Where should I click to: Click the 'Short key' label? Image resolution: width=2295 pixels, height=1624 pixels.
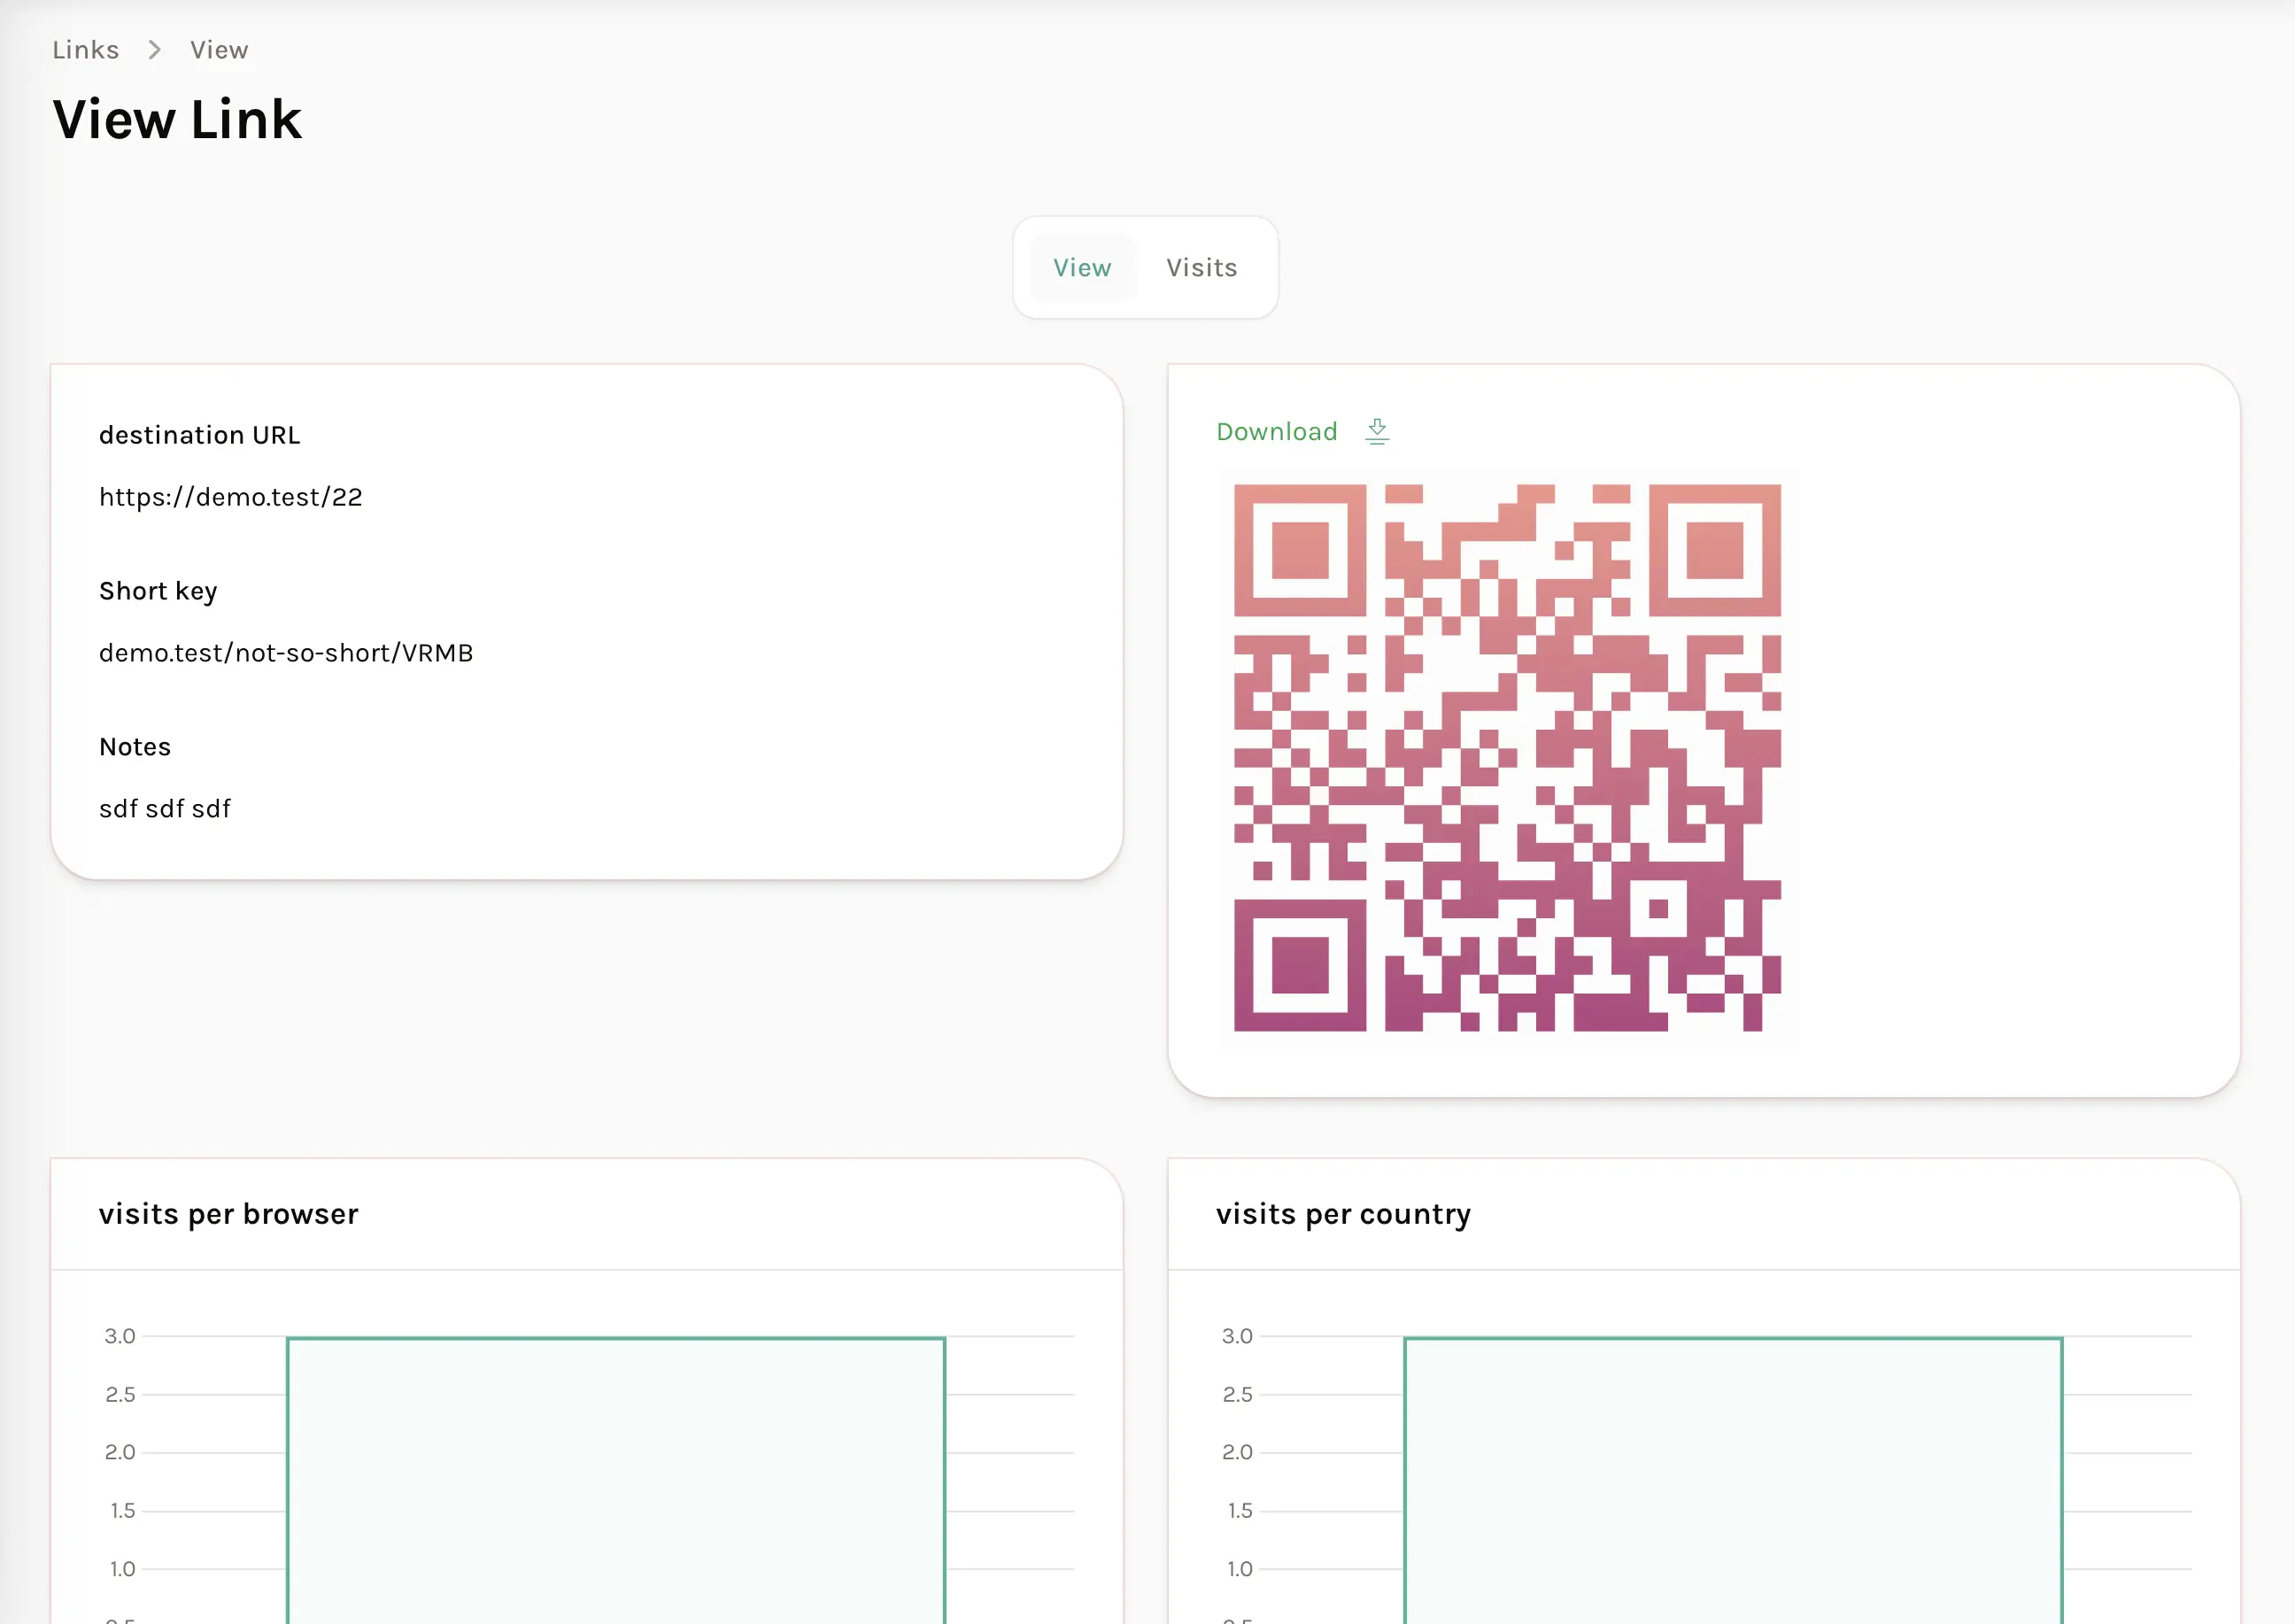158,591
